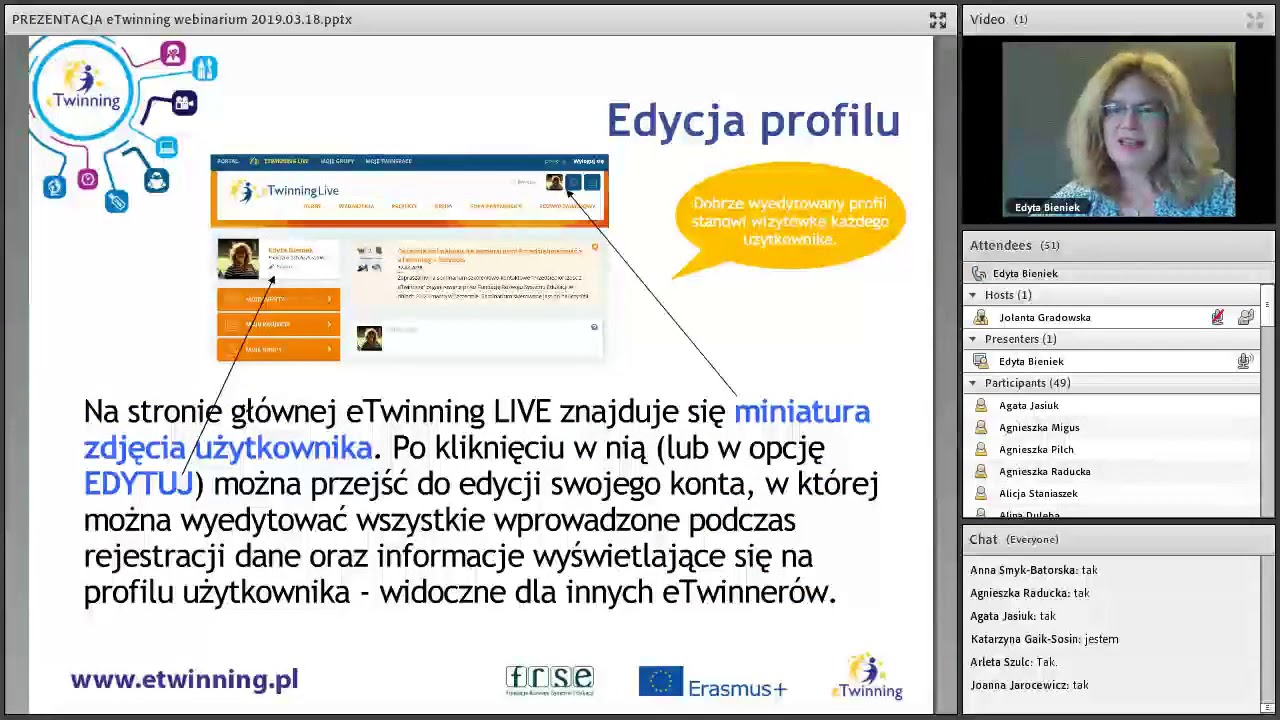
Task: Select participant Agnieszka Migus
Action: tap(1039, 427)
